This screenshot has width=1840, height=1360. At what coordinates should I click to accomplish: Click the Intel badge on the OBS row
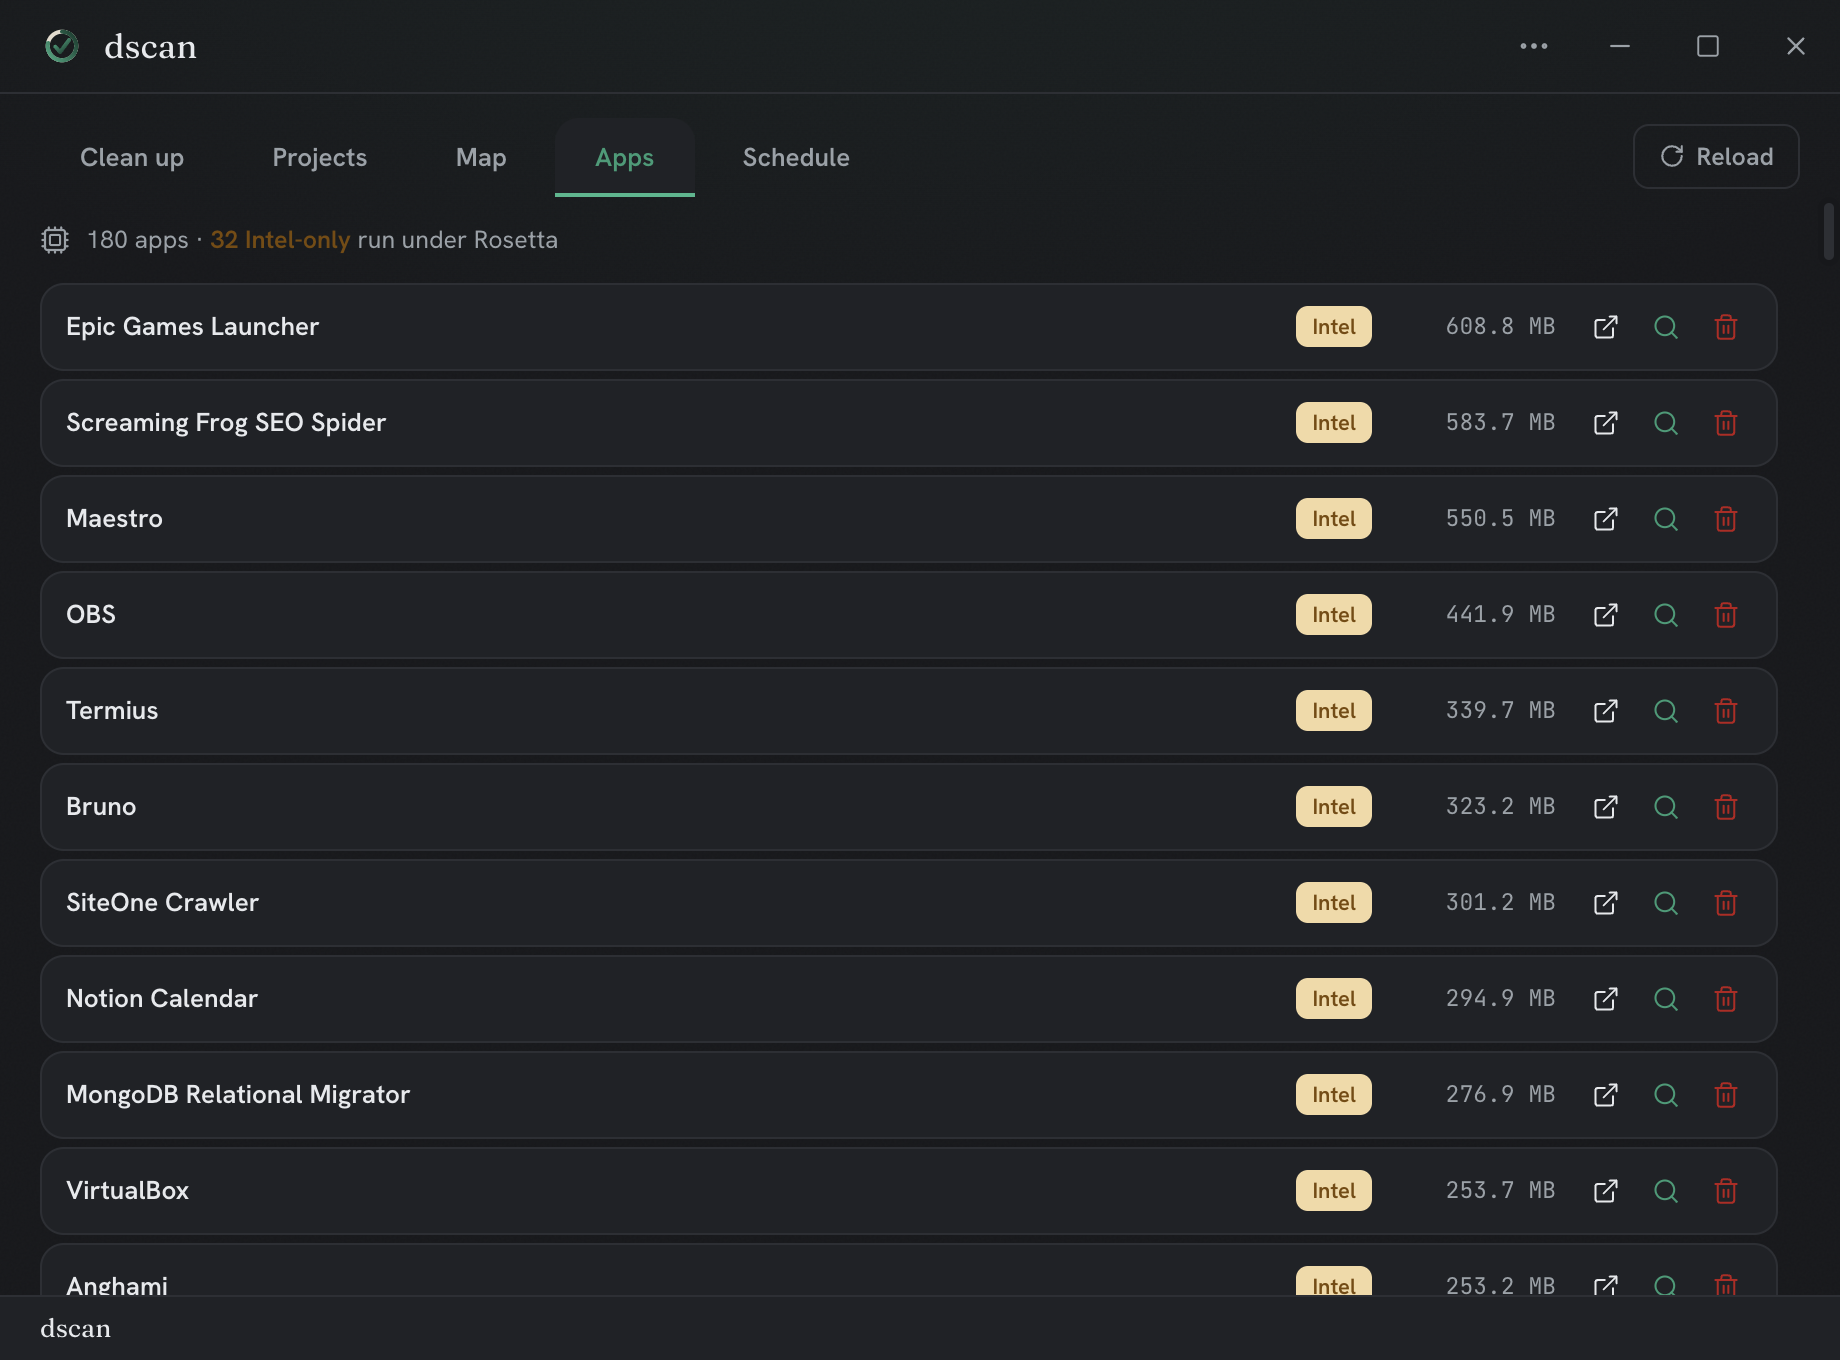1334,615
